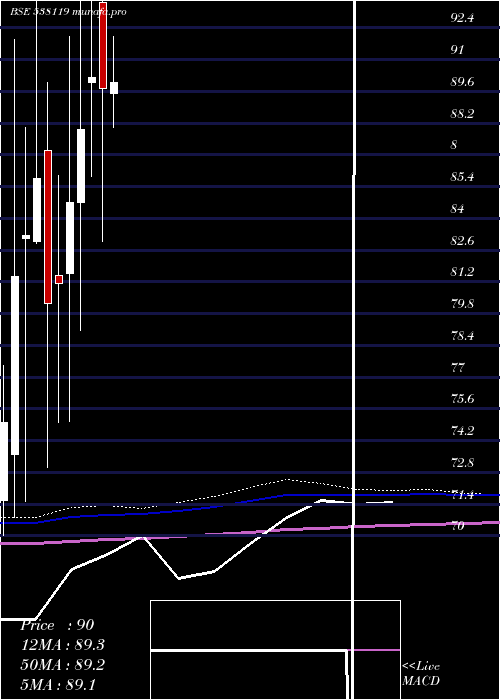Click the long red candle spanning 86 to 80
This screenshot has width=500, height=700.
(48, 227)
